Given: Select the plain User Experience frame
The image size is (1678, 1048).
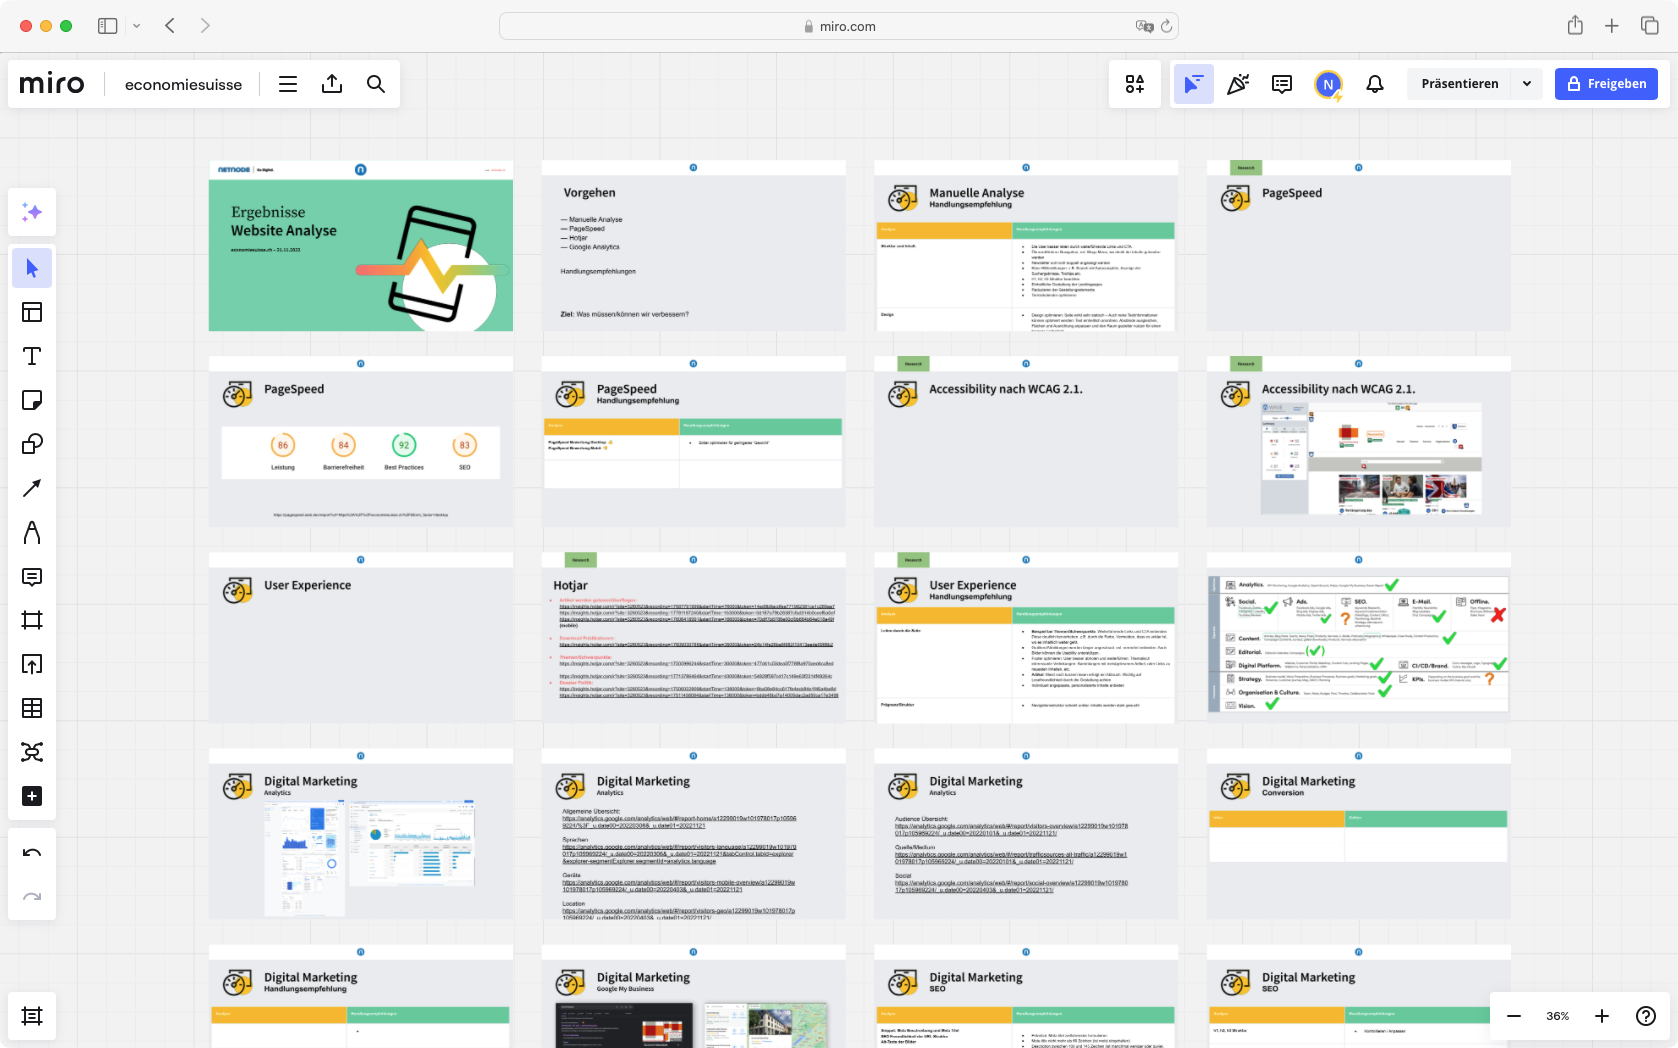Looking at the screenshot, I should (361, 638).
